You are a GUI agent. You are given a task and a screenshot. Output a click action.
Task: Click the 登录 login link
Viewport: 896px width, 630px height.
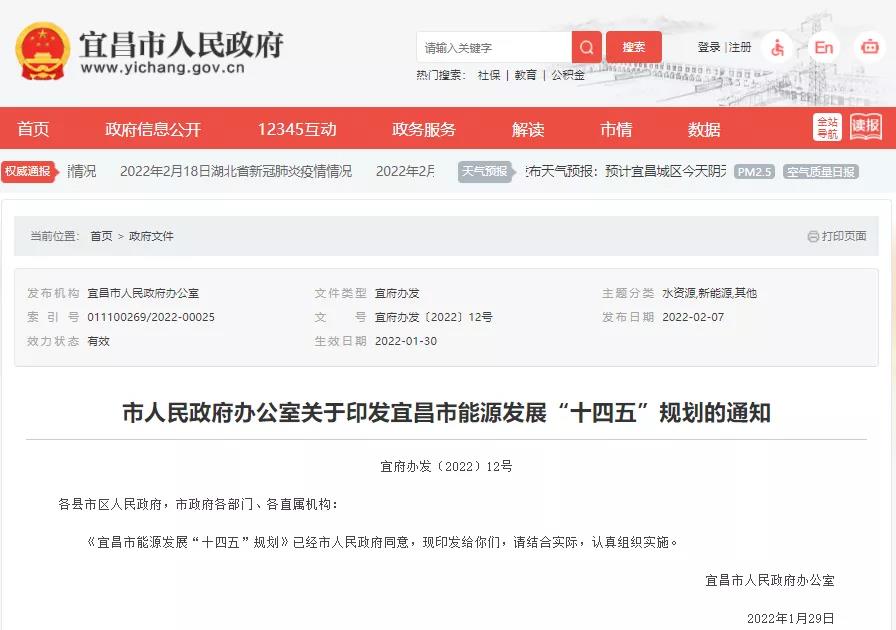pyautogui.click(x=709, y=47)
